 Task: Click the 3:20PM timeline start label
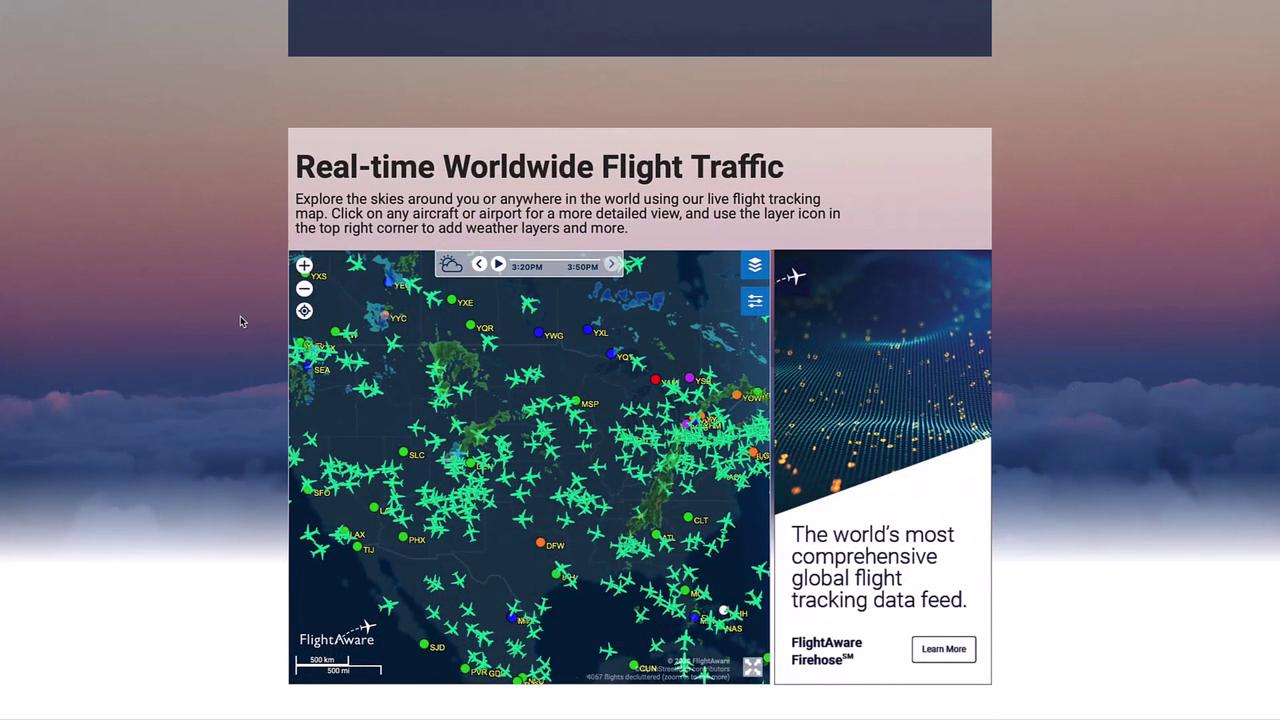[527, 267]
